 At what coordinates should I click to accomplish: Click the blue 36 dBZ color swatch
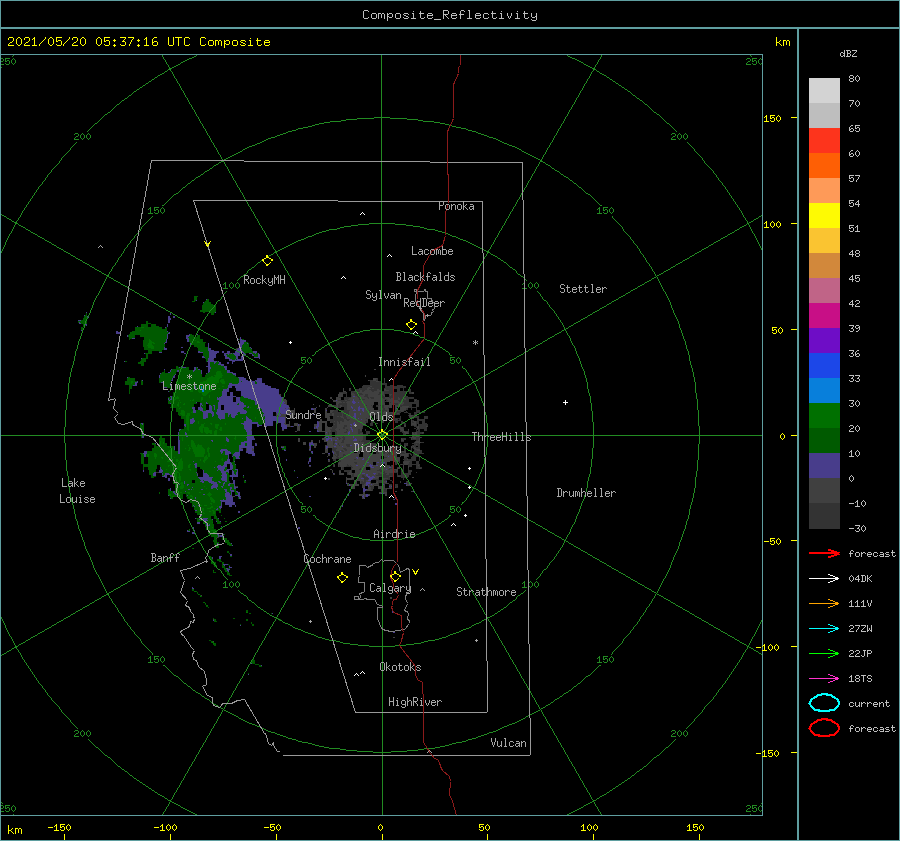(824, 366)
